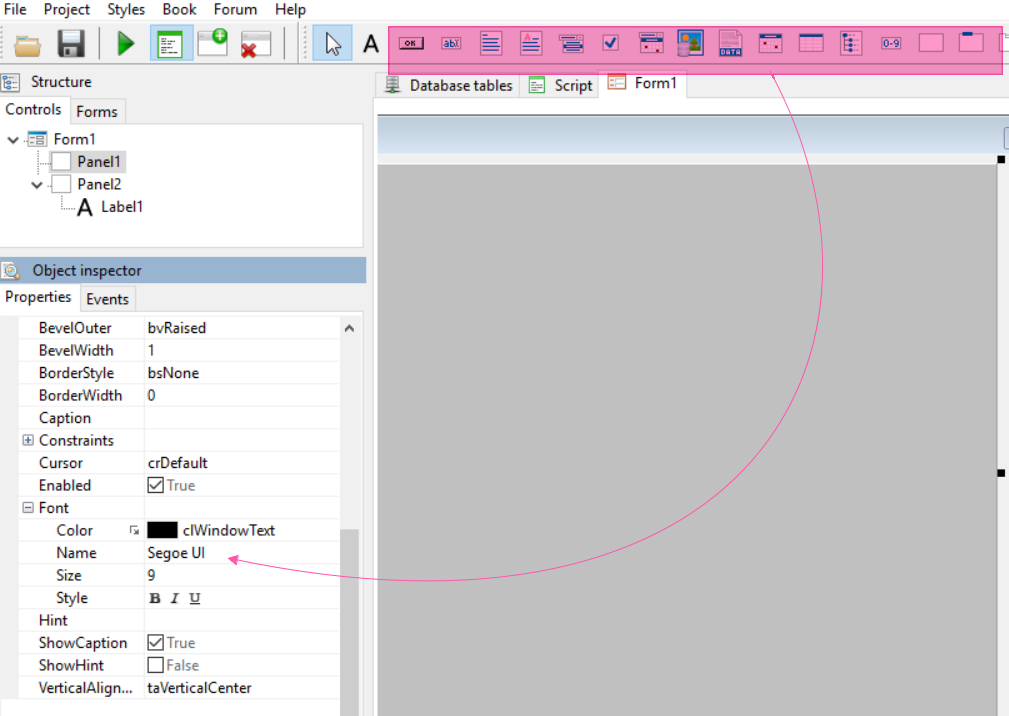Click the empty Caption value field
Screen dimensions: 1009x716
point(242,418)
